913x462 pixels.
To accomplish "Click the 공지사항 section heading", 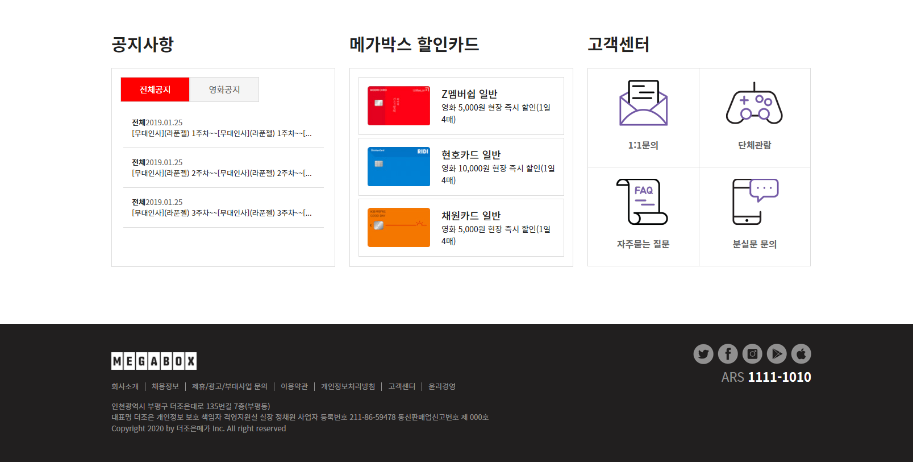I will coord(142,44).
